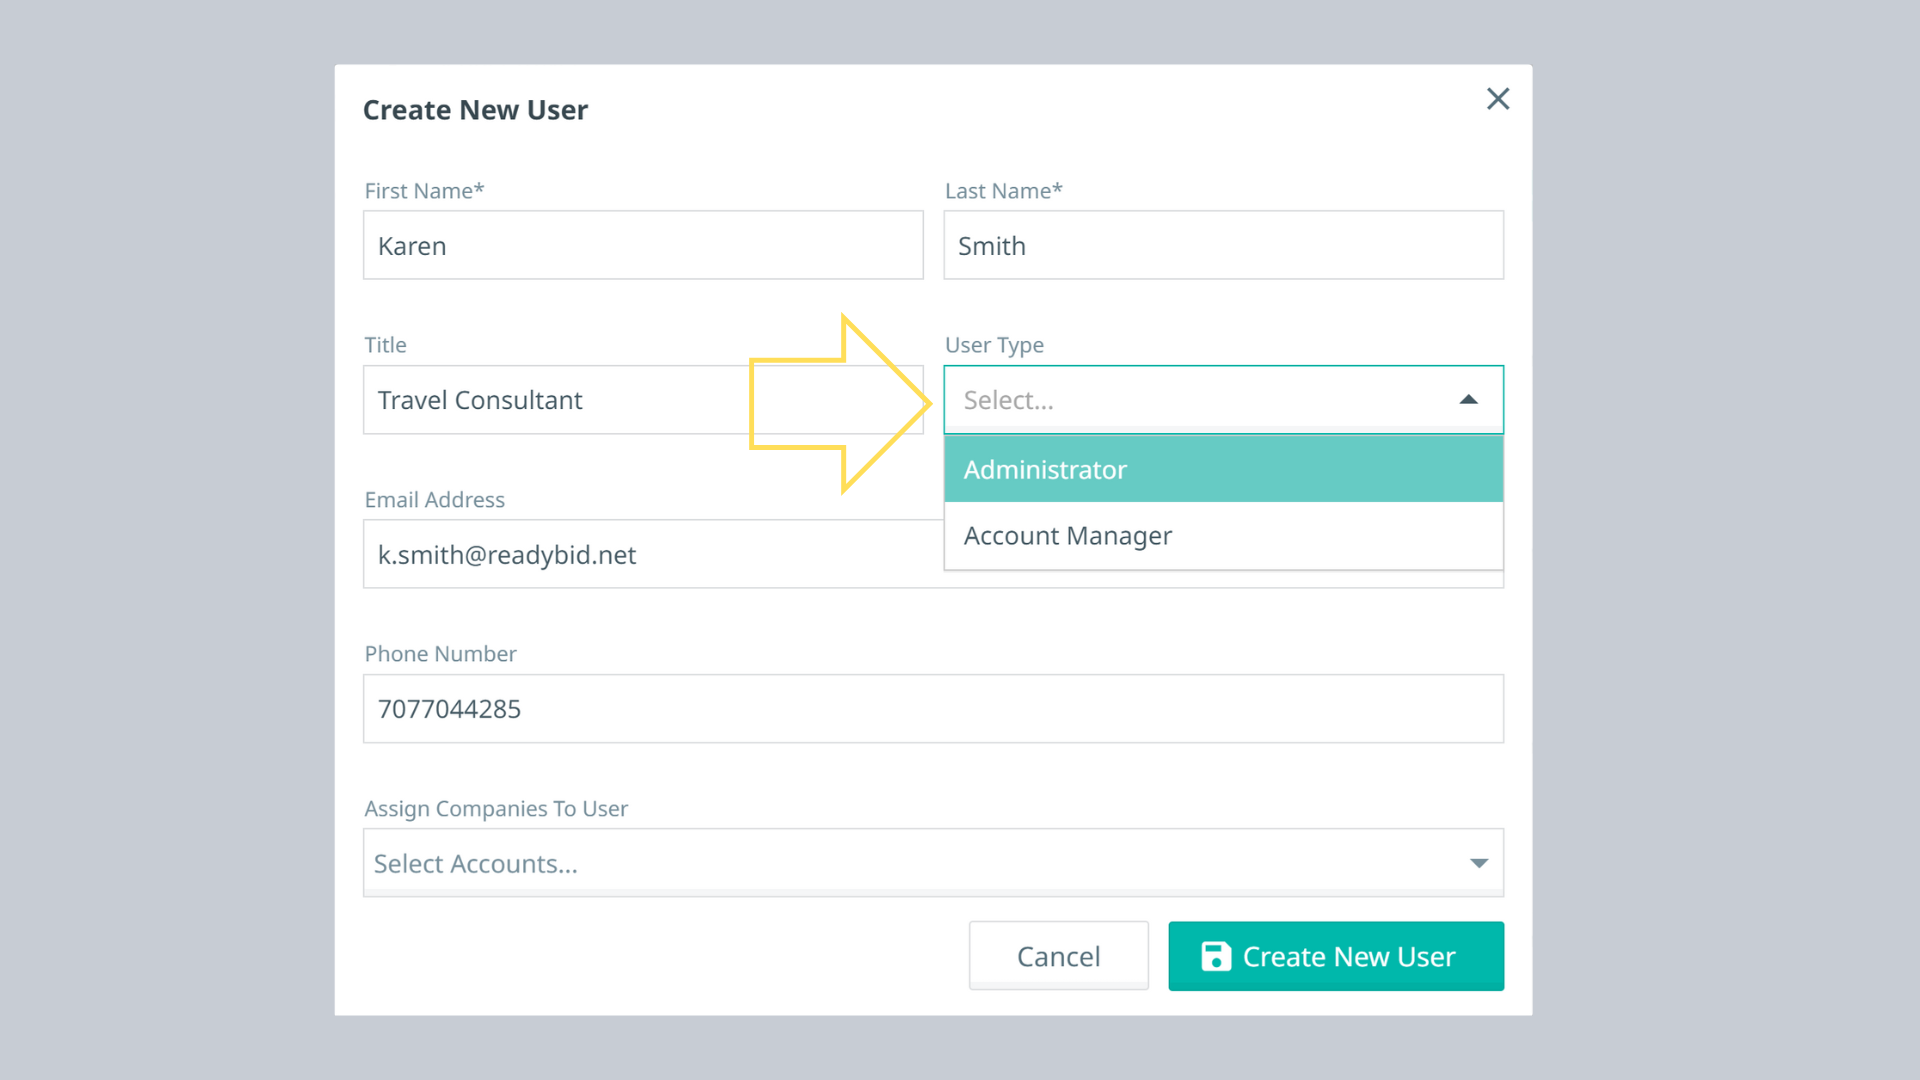1920x1080 pixels.
Task: Click the First Name* label
Action: pyautogui.click(x=424, y=191)
